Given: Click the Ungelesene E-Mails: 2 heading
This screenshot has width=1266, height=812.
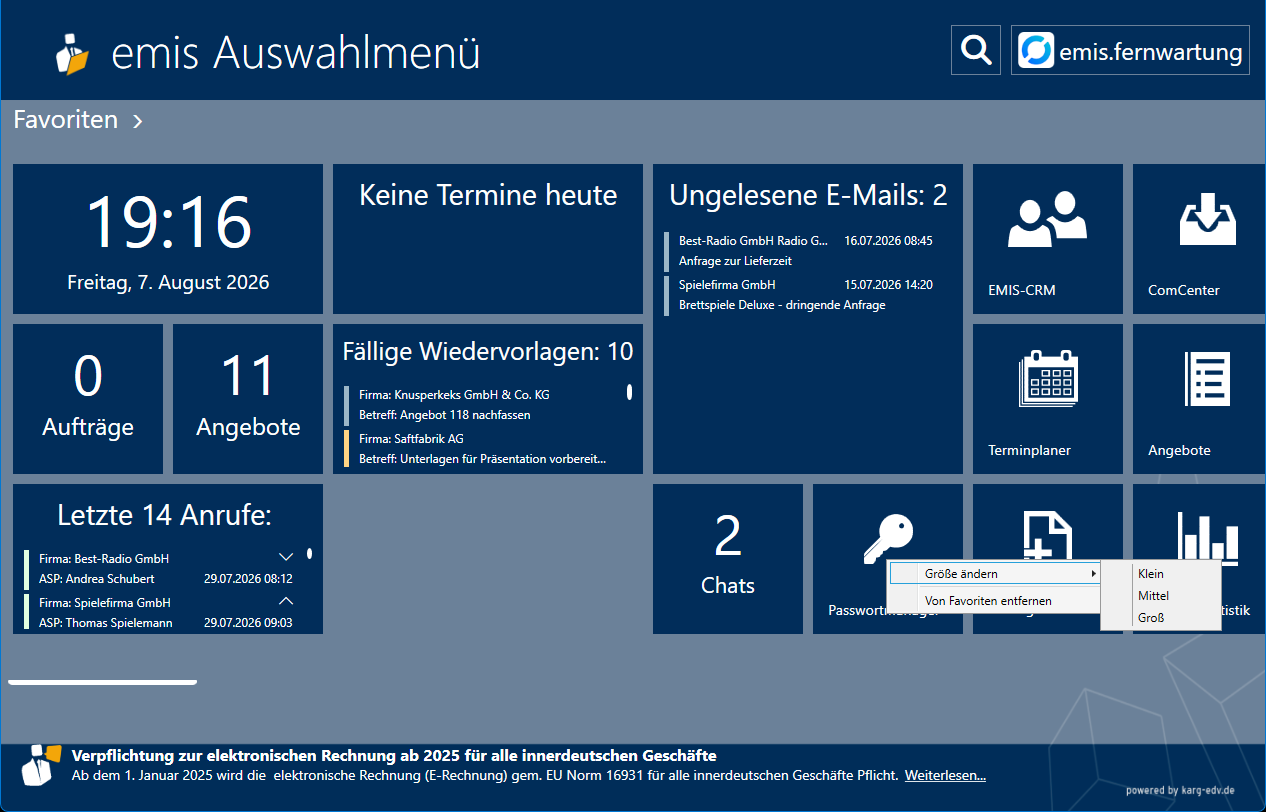Looking at the screenshot, I should coord(808,195).
